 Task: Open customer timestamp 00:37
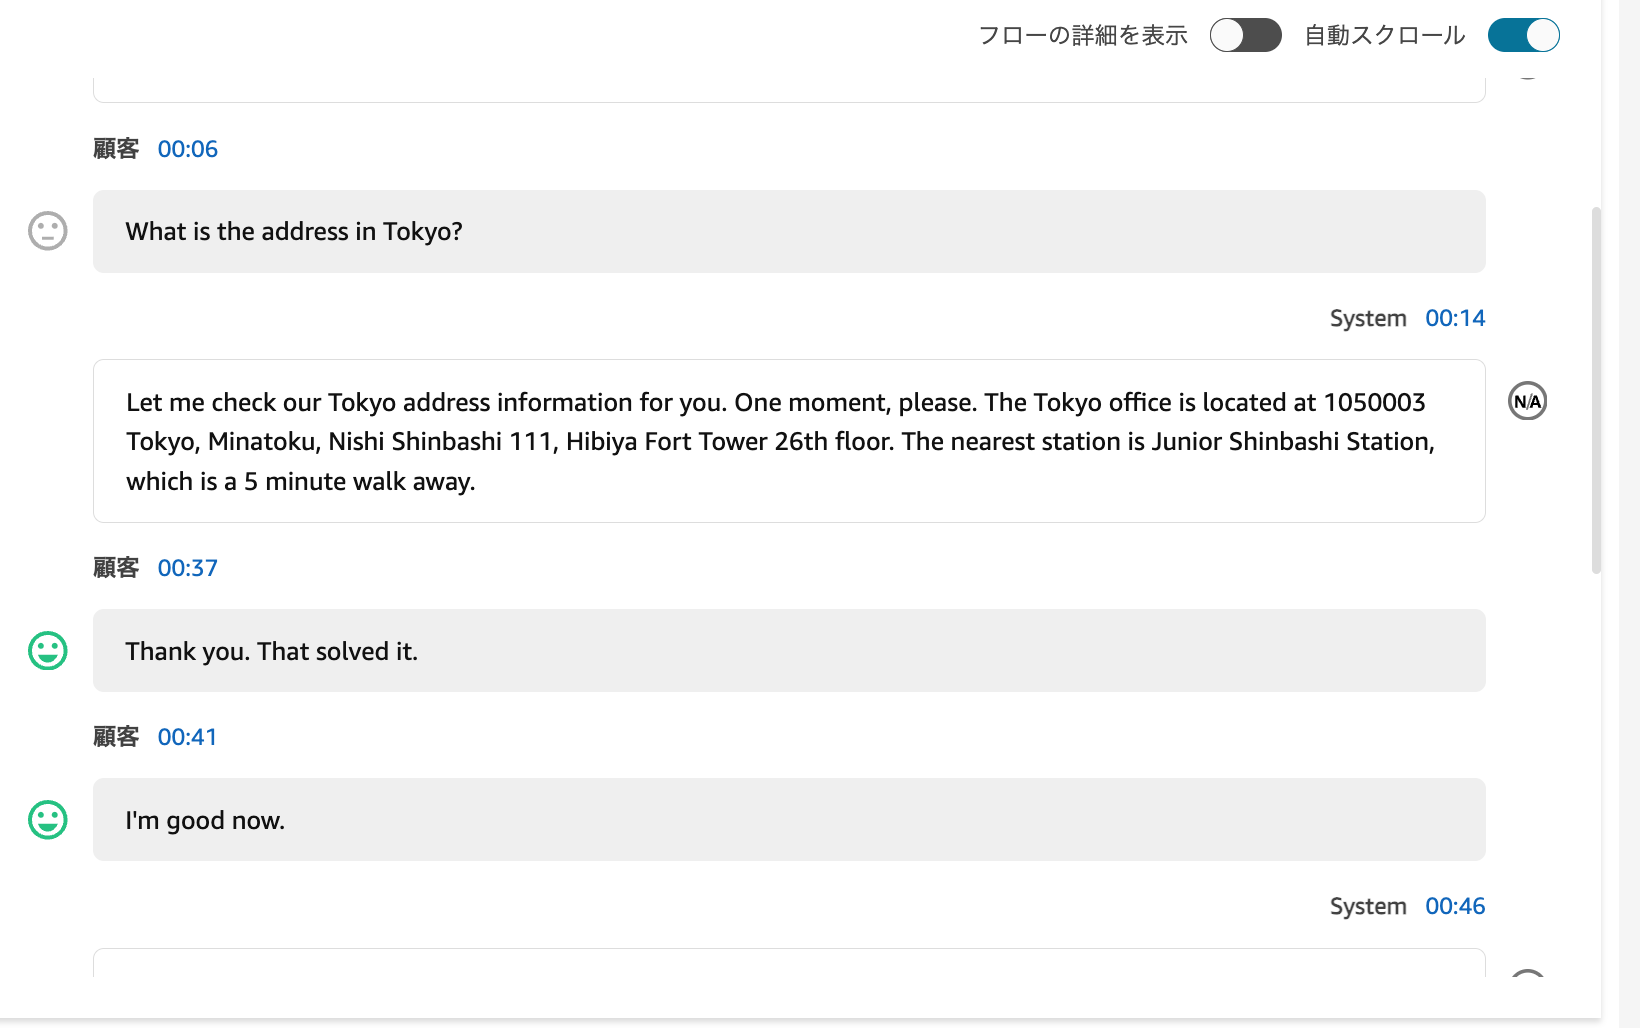click(x=187, y=568)
